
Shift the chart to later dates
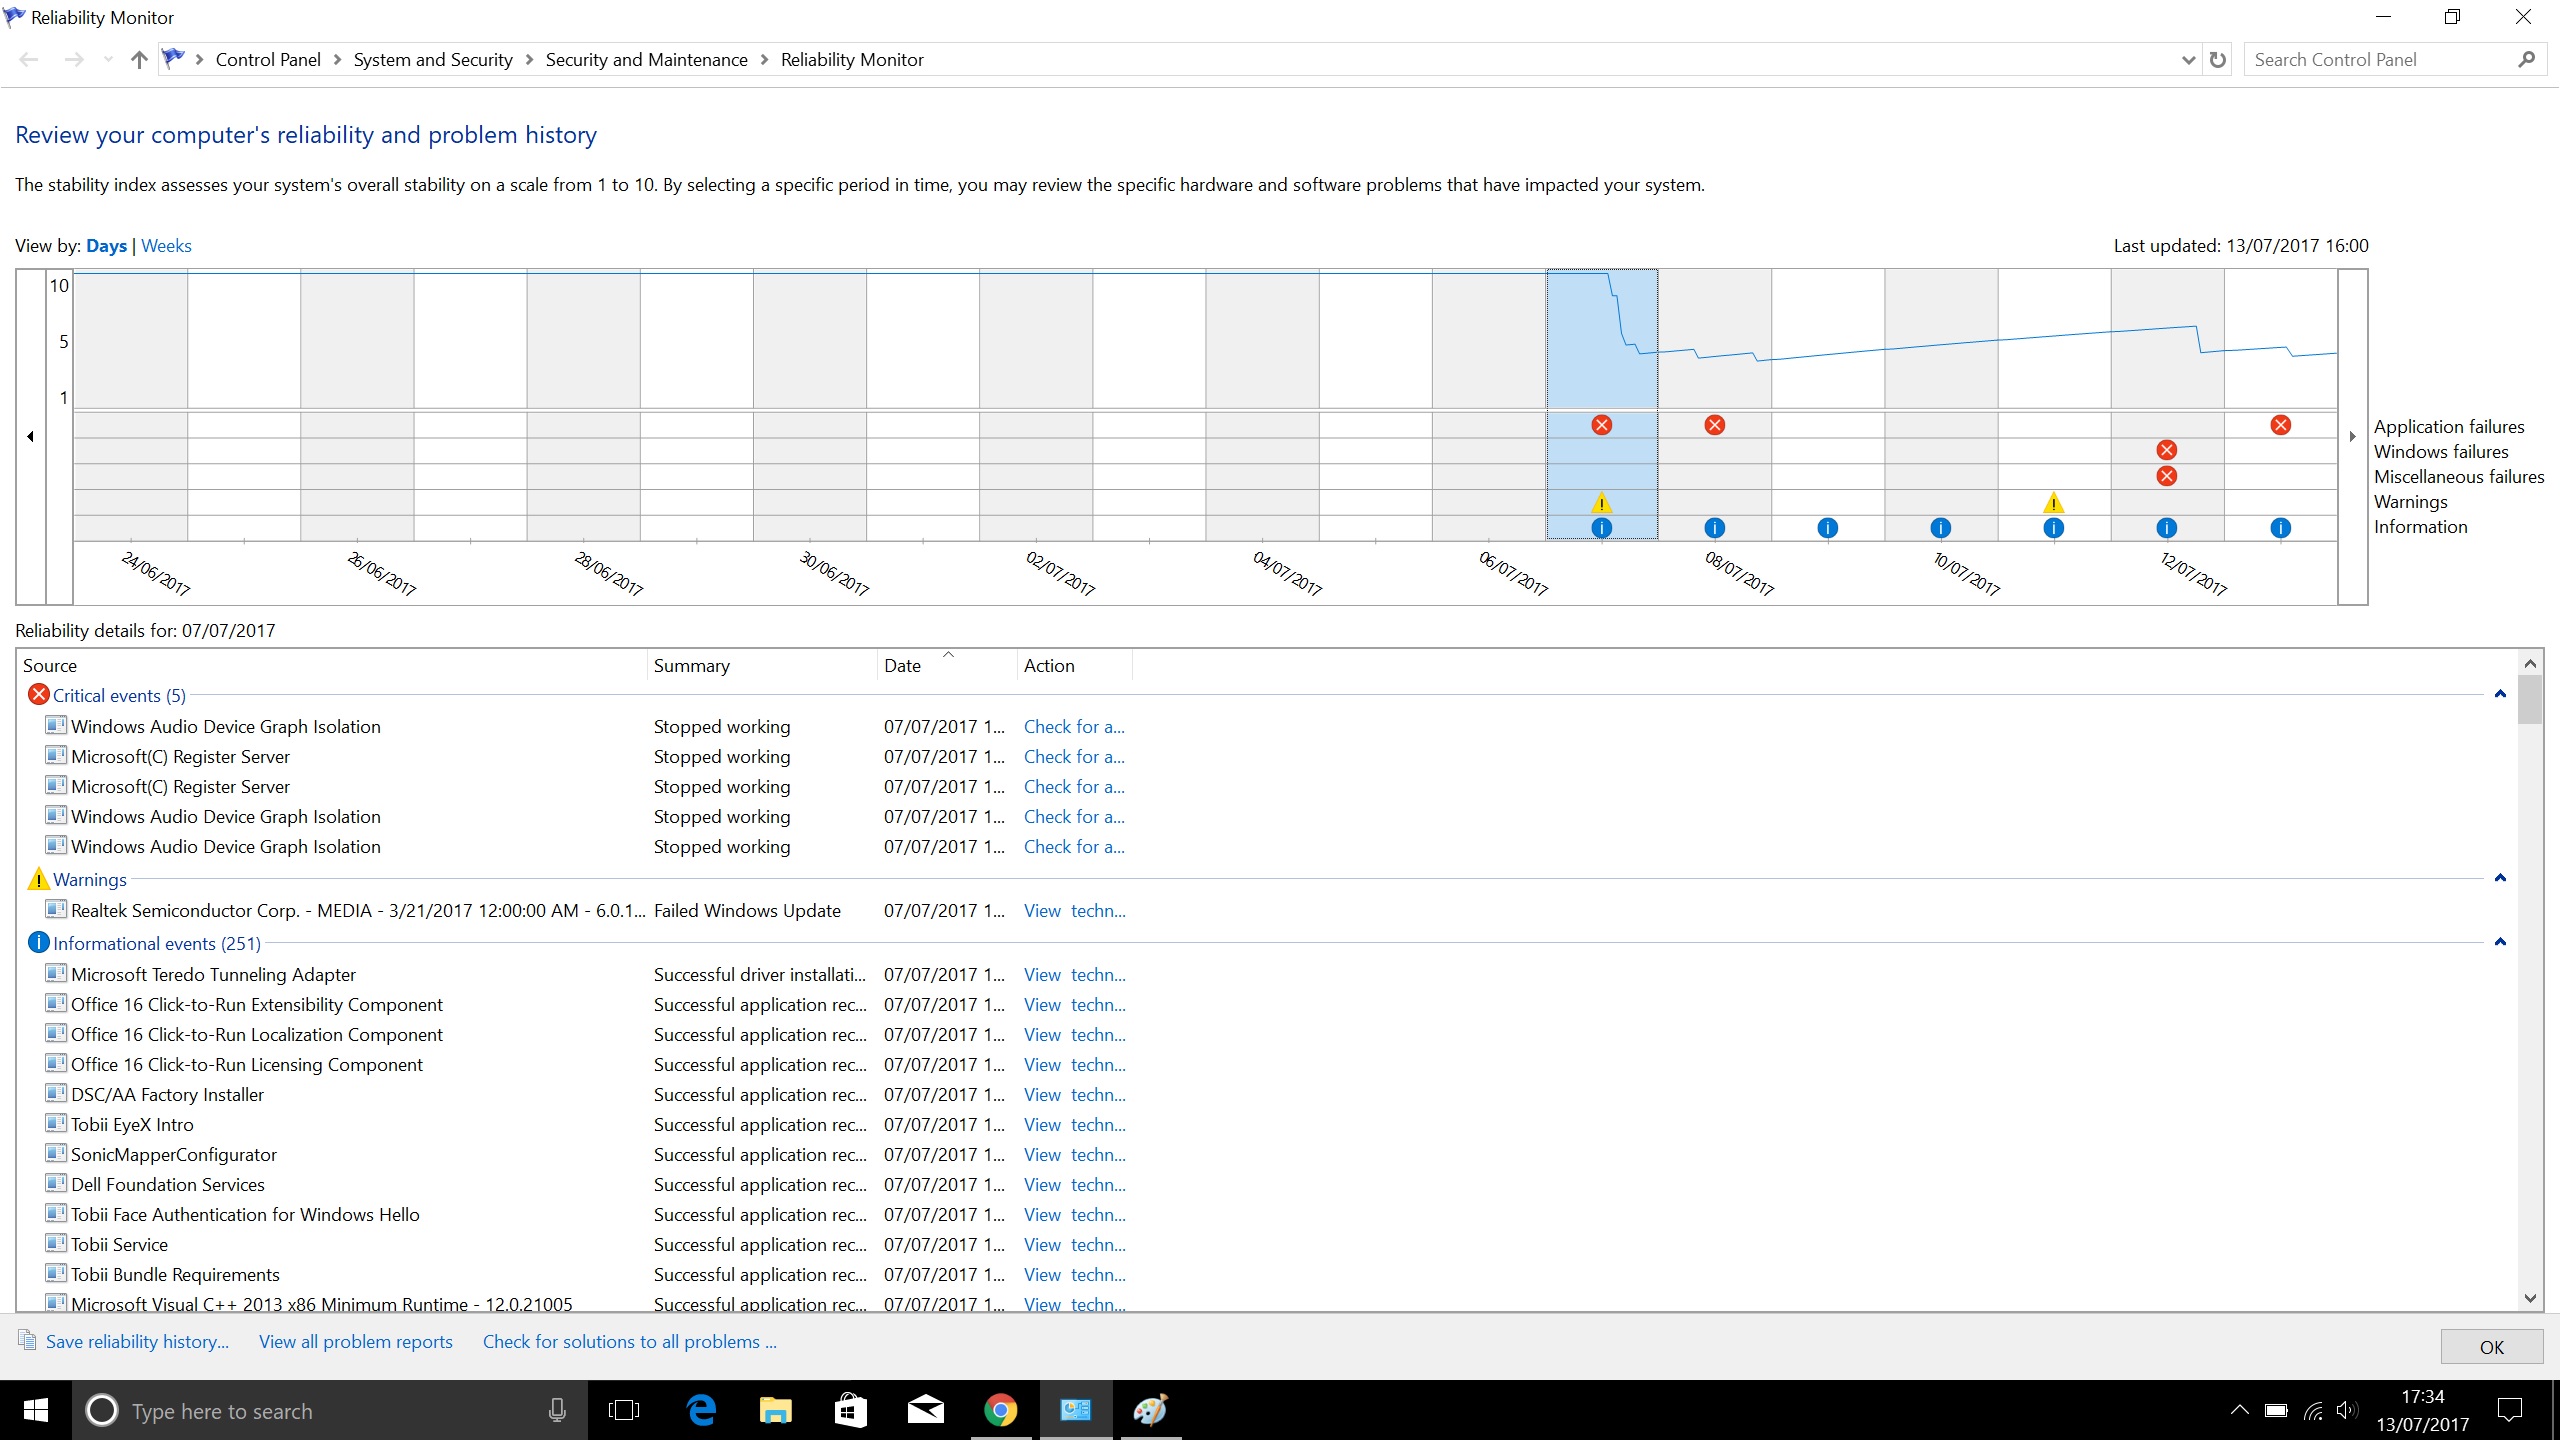point(2352,437)
